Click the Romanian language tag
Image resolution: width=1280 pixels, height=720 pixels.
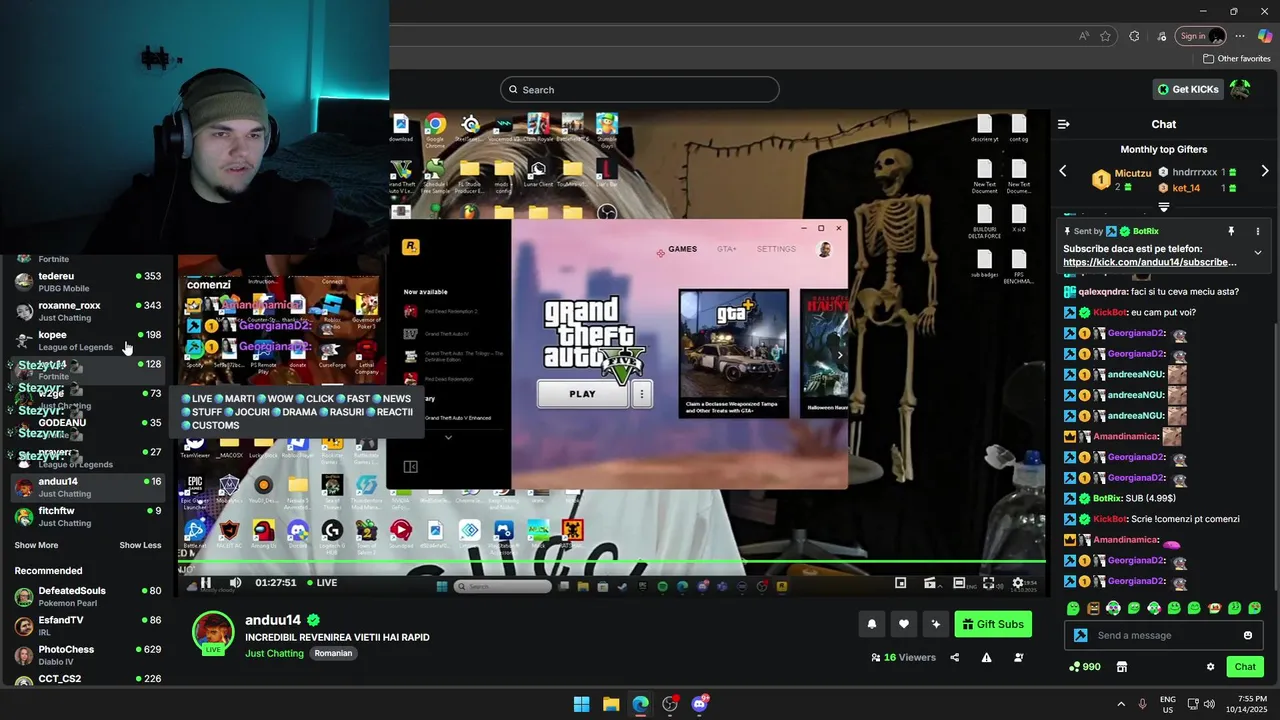point(333,653)
